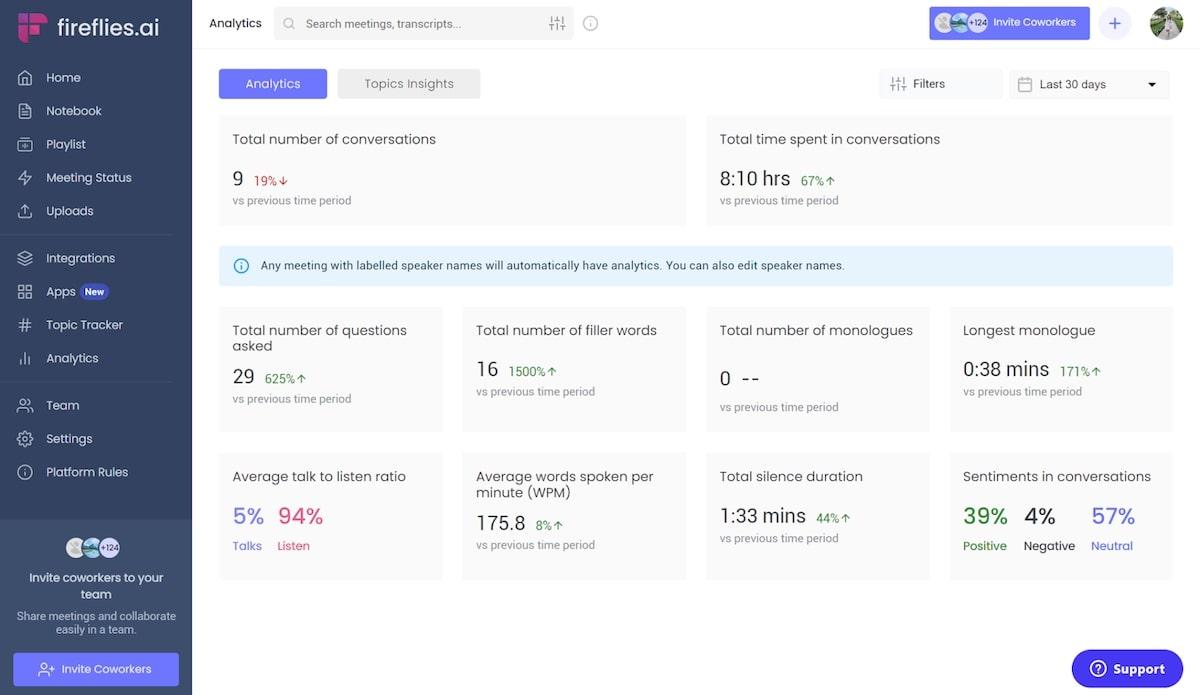Expand the Last 30 days dropdown
The image size is (1200, 695).
click(x=1088, y=84)
